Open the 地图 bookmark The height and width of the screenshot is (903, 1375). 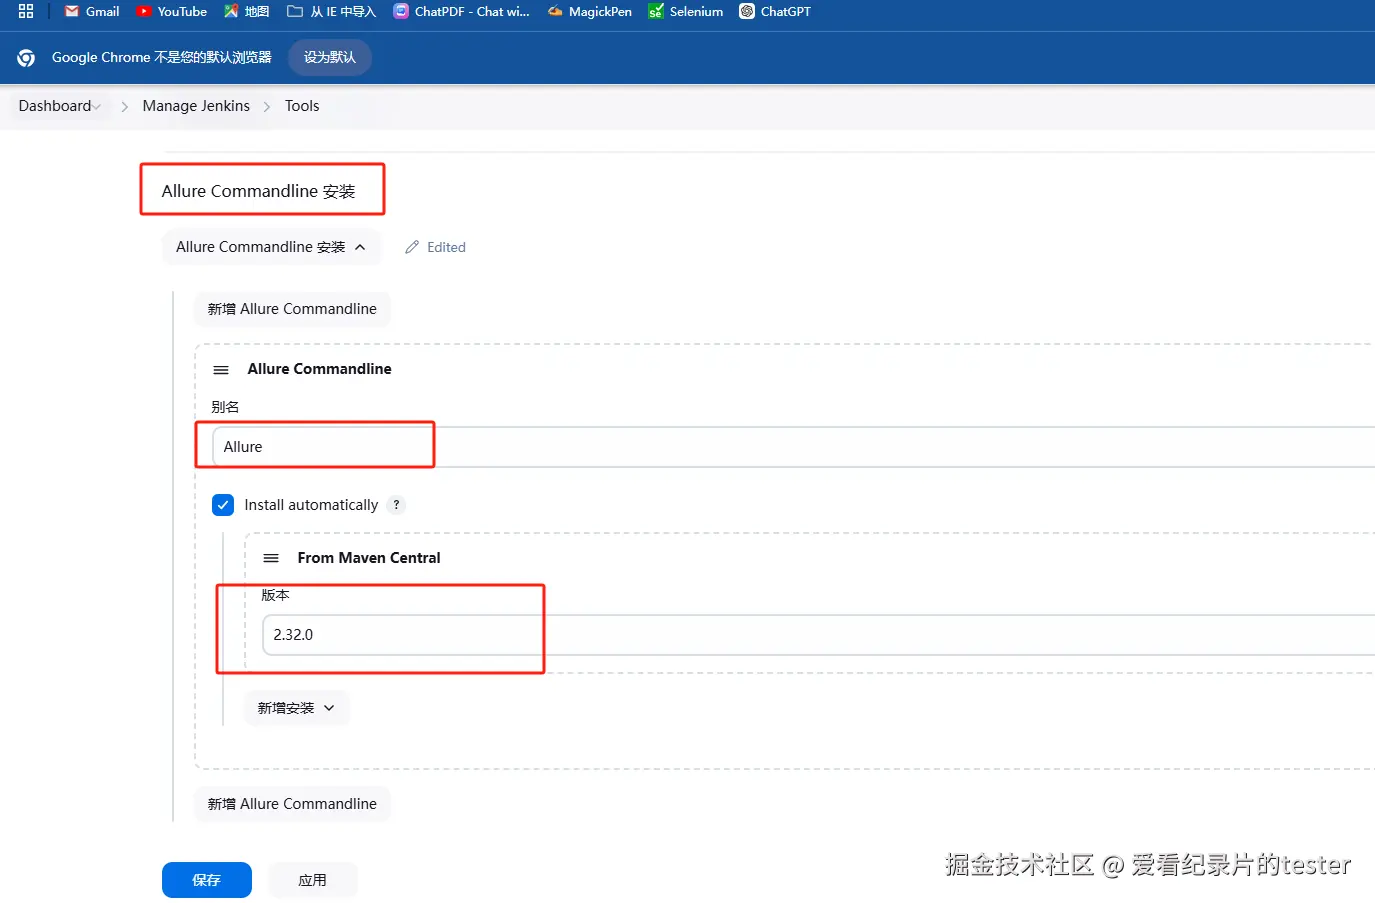click(x=246, y=12)
